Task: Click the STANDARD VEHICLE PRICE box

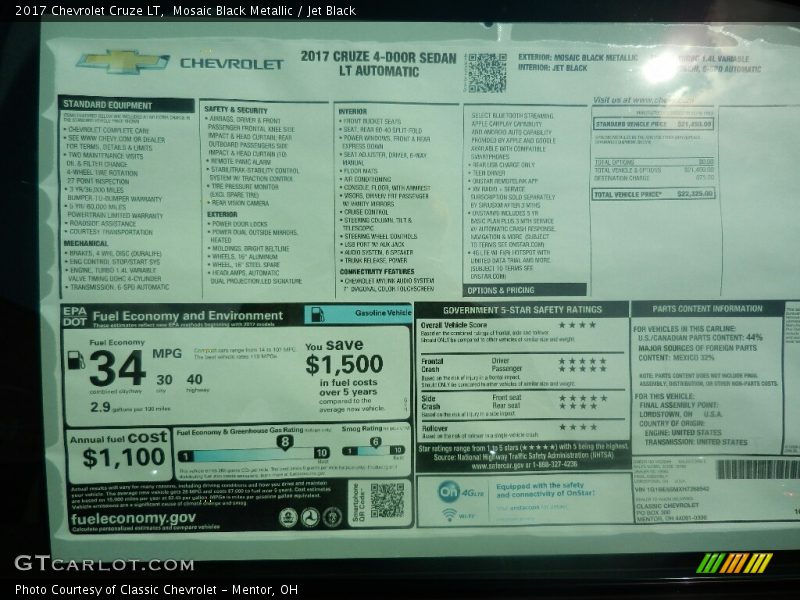Action: pyautogui.click(x=654, y=124)
